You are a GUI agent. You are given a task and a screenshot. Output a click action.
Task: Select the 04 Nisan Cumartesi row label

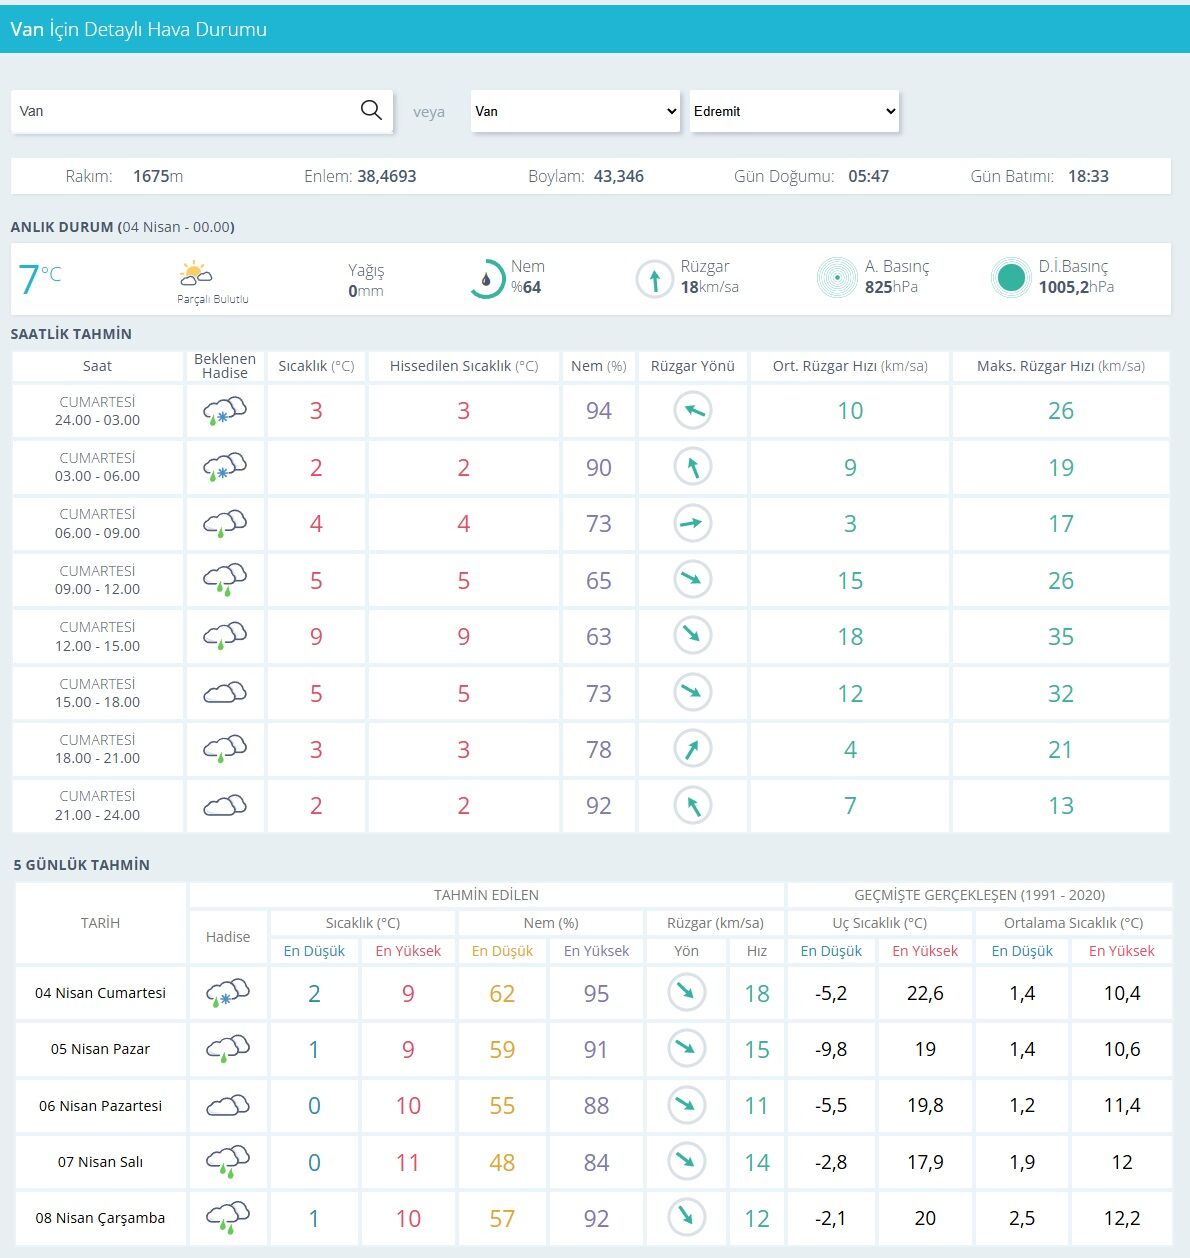[100, 993]
